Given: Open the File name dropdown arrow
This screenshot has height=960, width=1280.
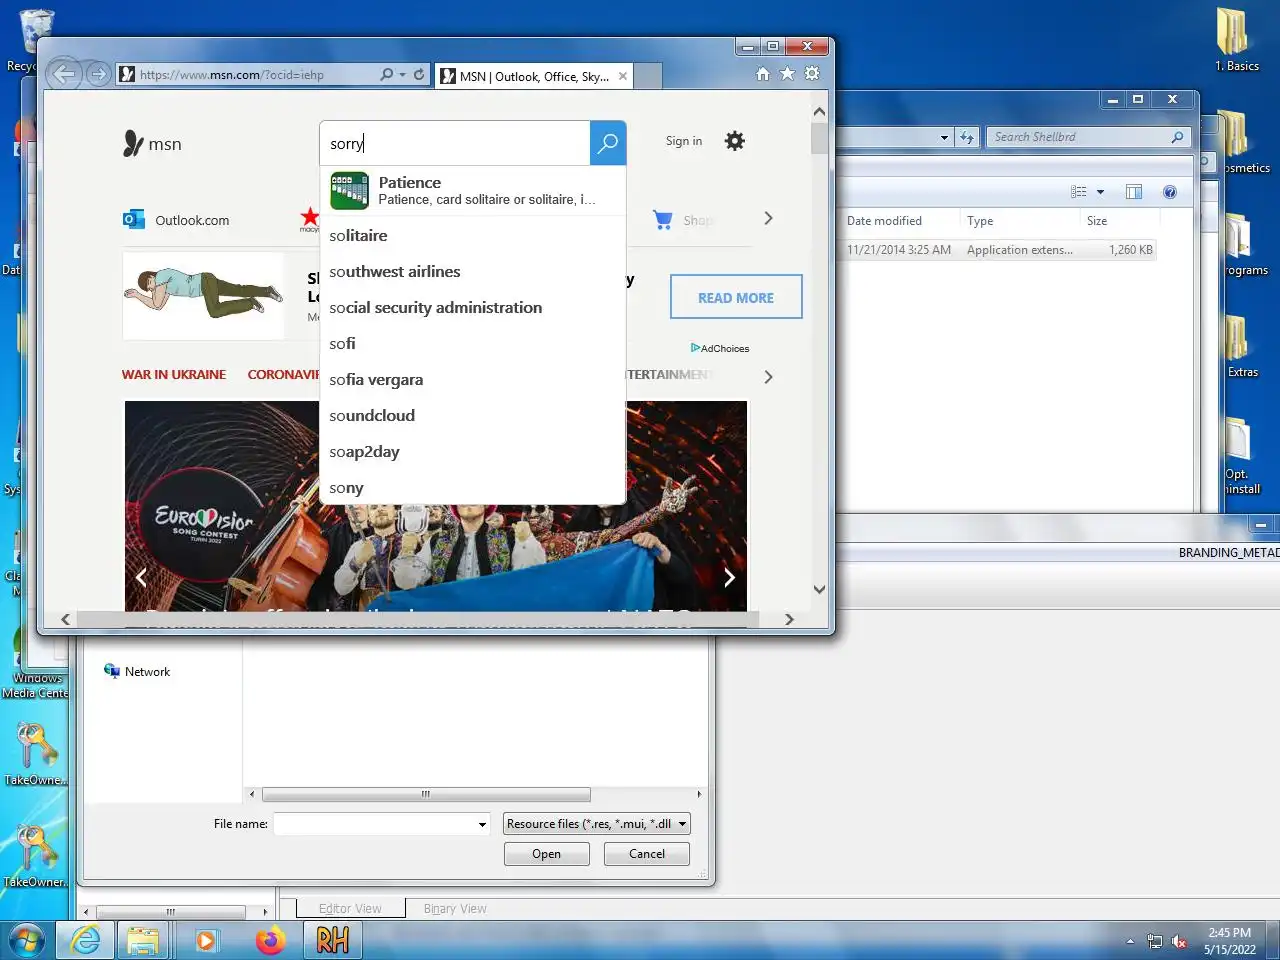Looking at the screenshot, I should pos(482,824).
